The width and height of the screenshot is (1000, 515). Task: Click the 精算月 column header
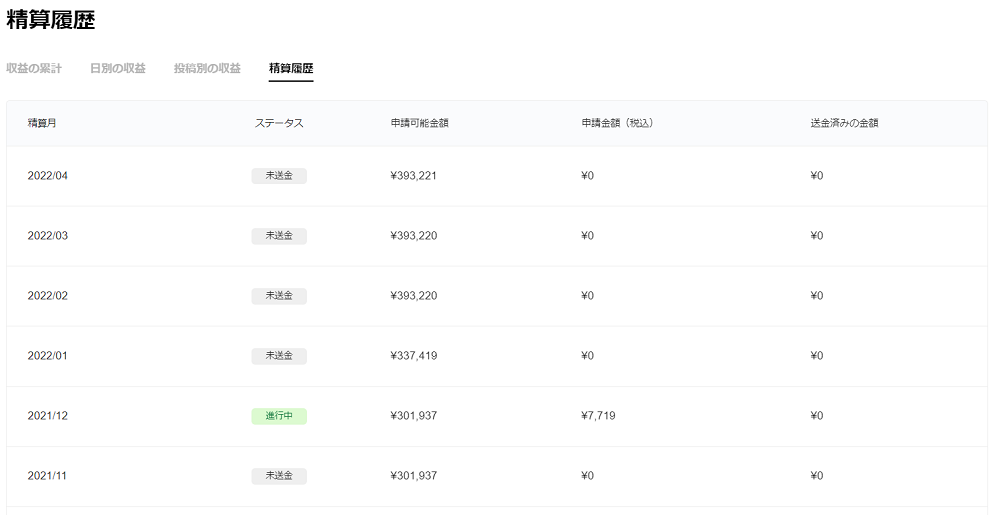42,123
